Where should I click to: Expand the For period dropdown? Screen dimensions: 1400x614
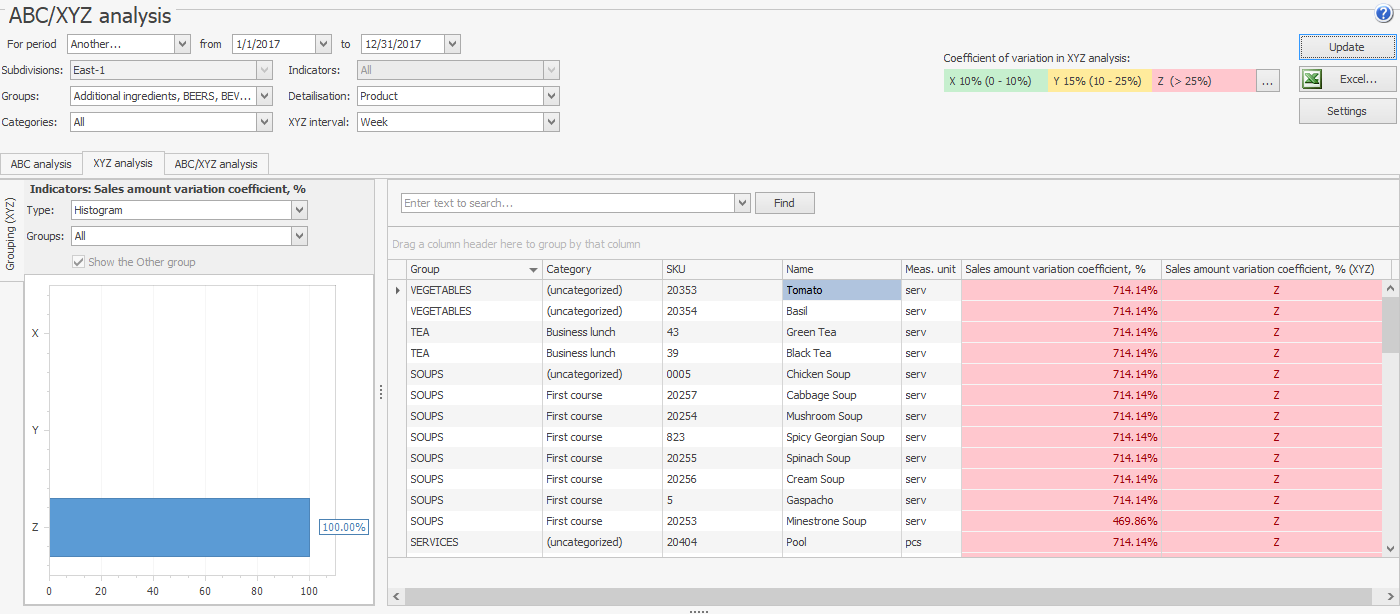pyautogui.click(x=182, y=44)
